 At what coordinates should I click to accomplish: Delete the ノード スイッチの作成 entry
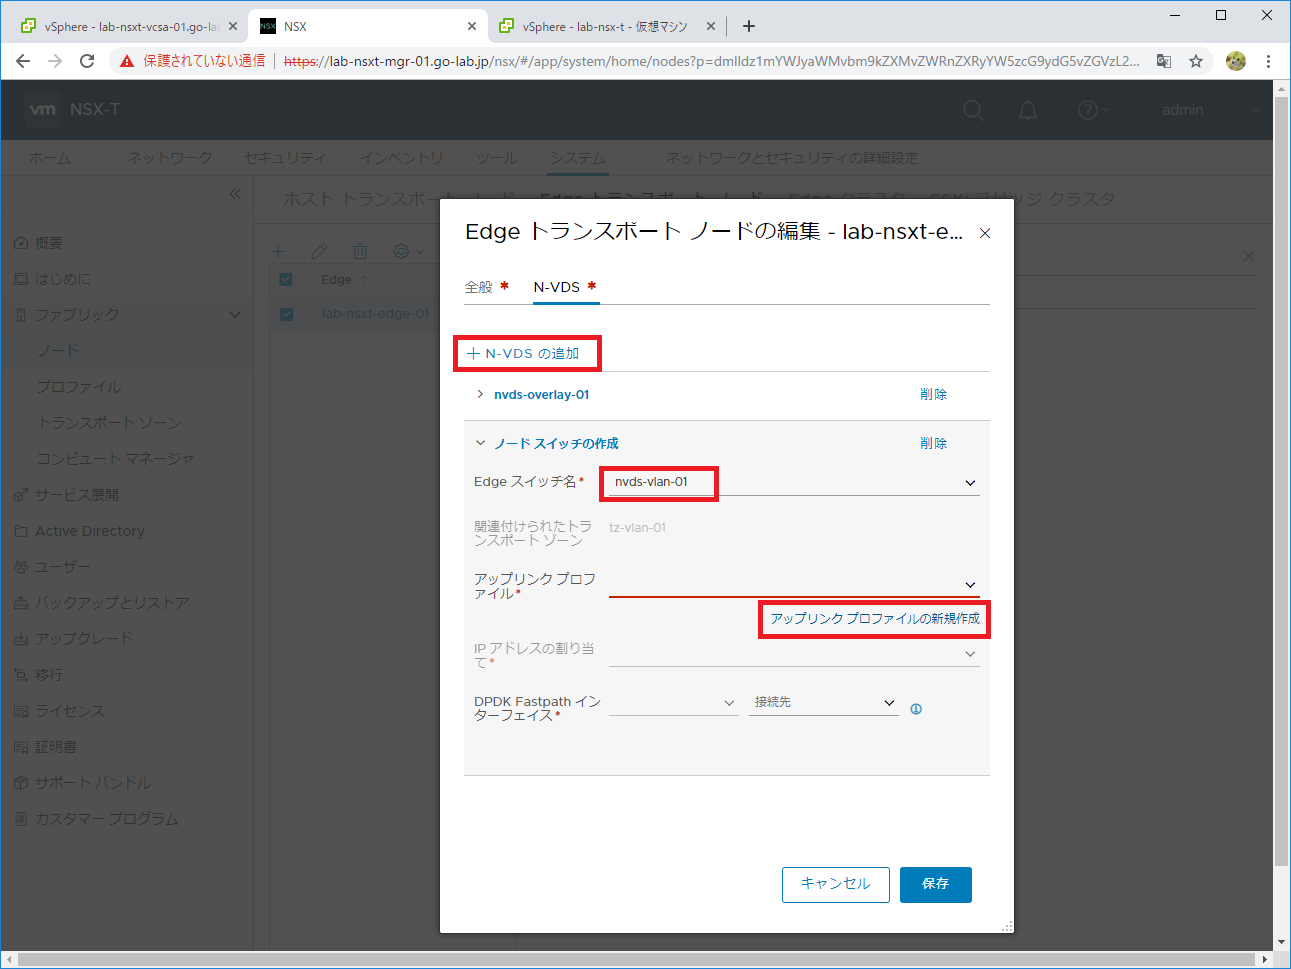[933, 443]
